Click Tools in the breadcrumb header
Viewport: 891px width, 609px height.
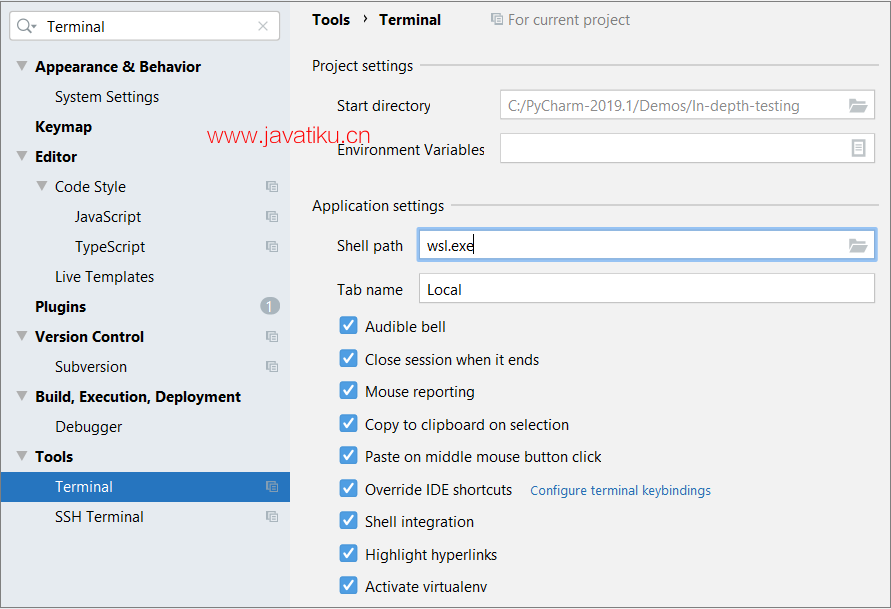(x=331, y=19)
